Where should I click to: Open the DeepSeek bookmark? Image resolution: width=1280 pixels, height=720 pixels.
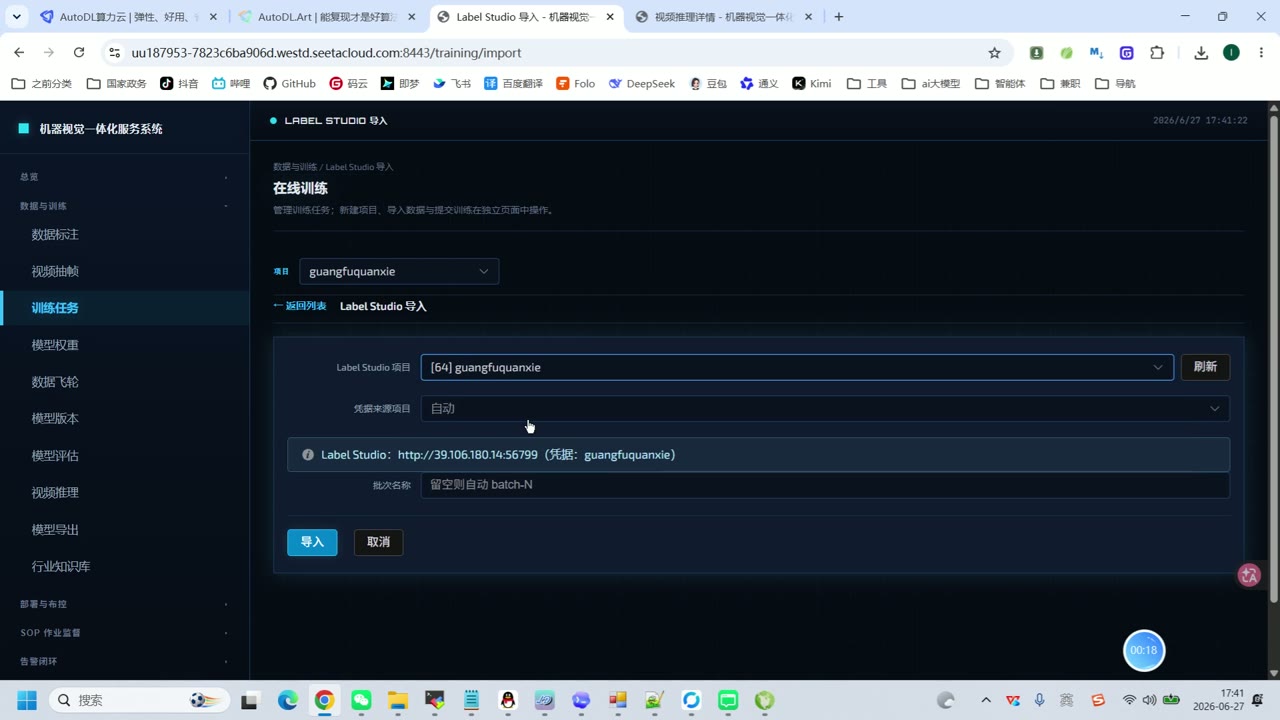tap(641, 84)
